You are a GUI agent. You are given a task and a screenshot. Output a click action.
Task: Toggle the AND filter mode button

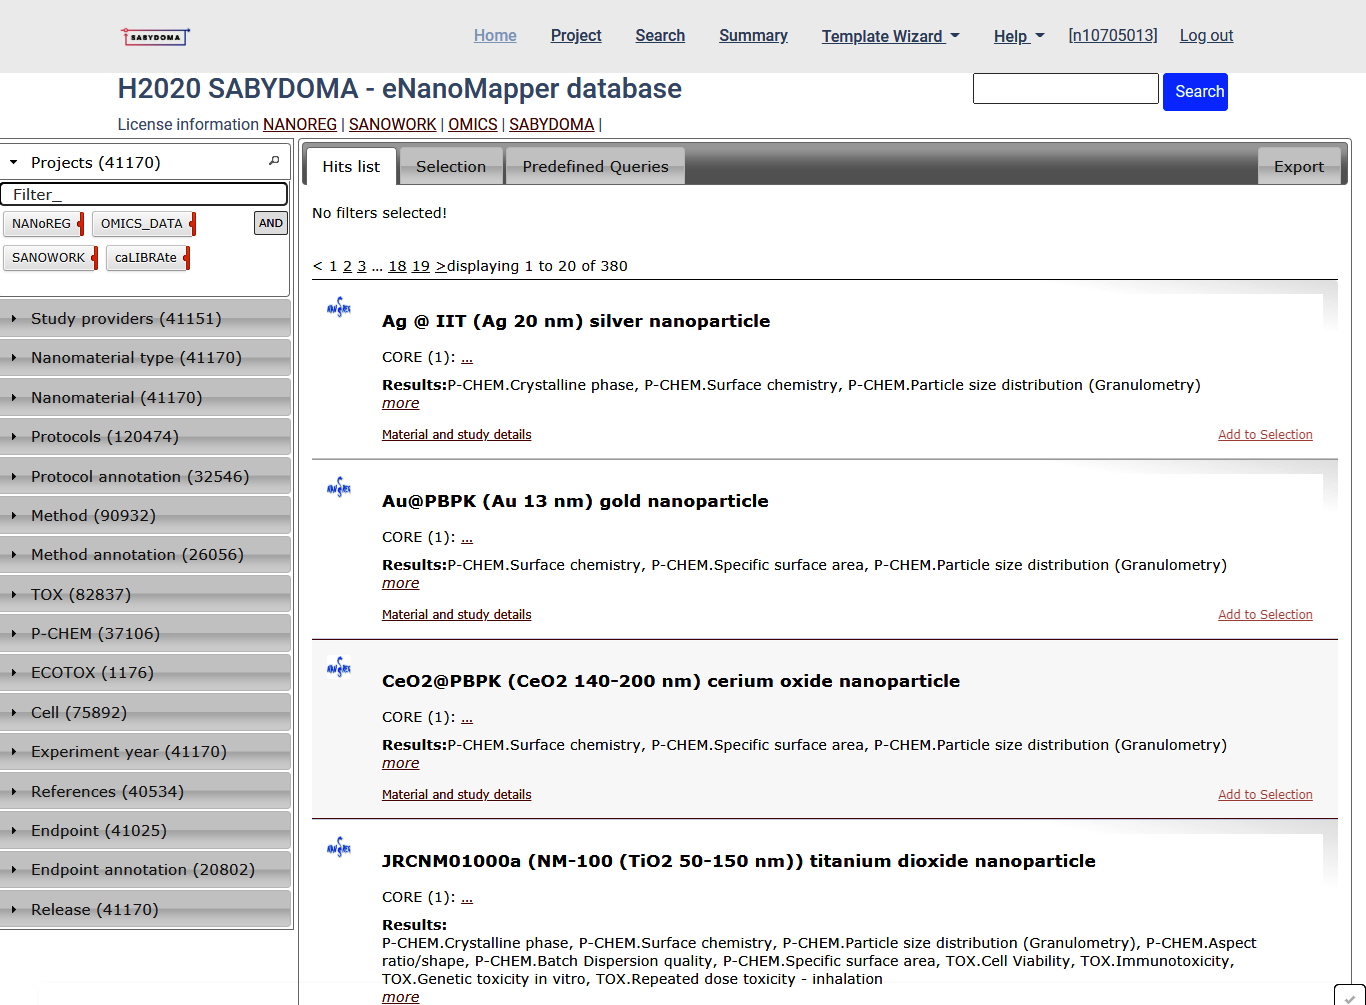click(271, 223)
